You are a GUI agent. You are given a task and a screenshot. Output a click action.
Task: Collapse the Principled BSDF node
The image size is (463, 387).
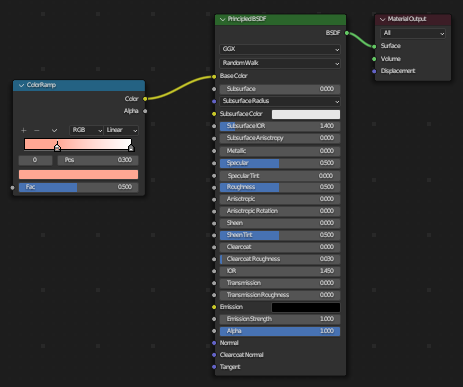tap(223, 19)
